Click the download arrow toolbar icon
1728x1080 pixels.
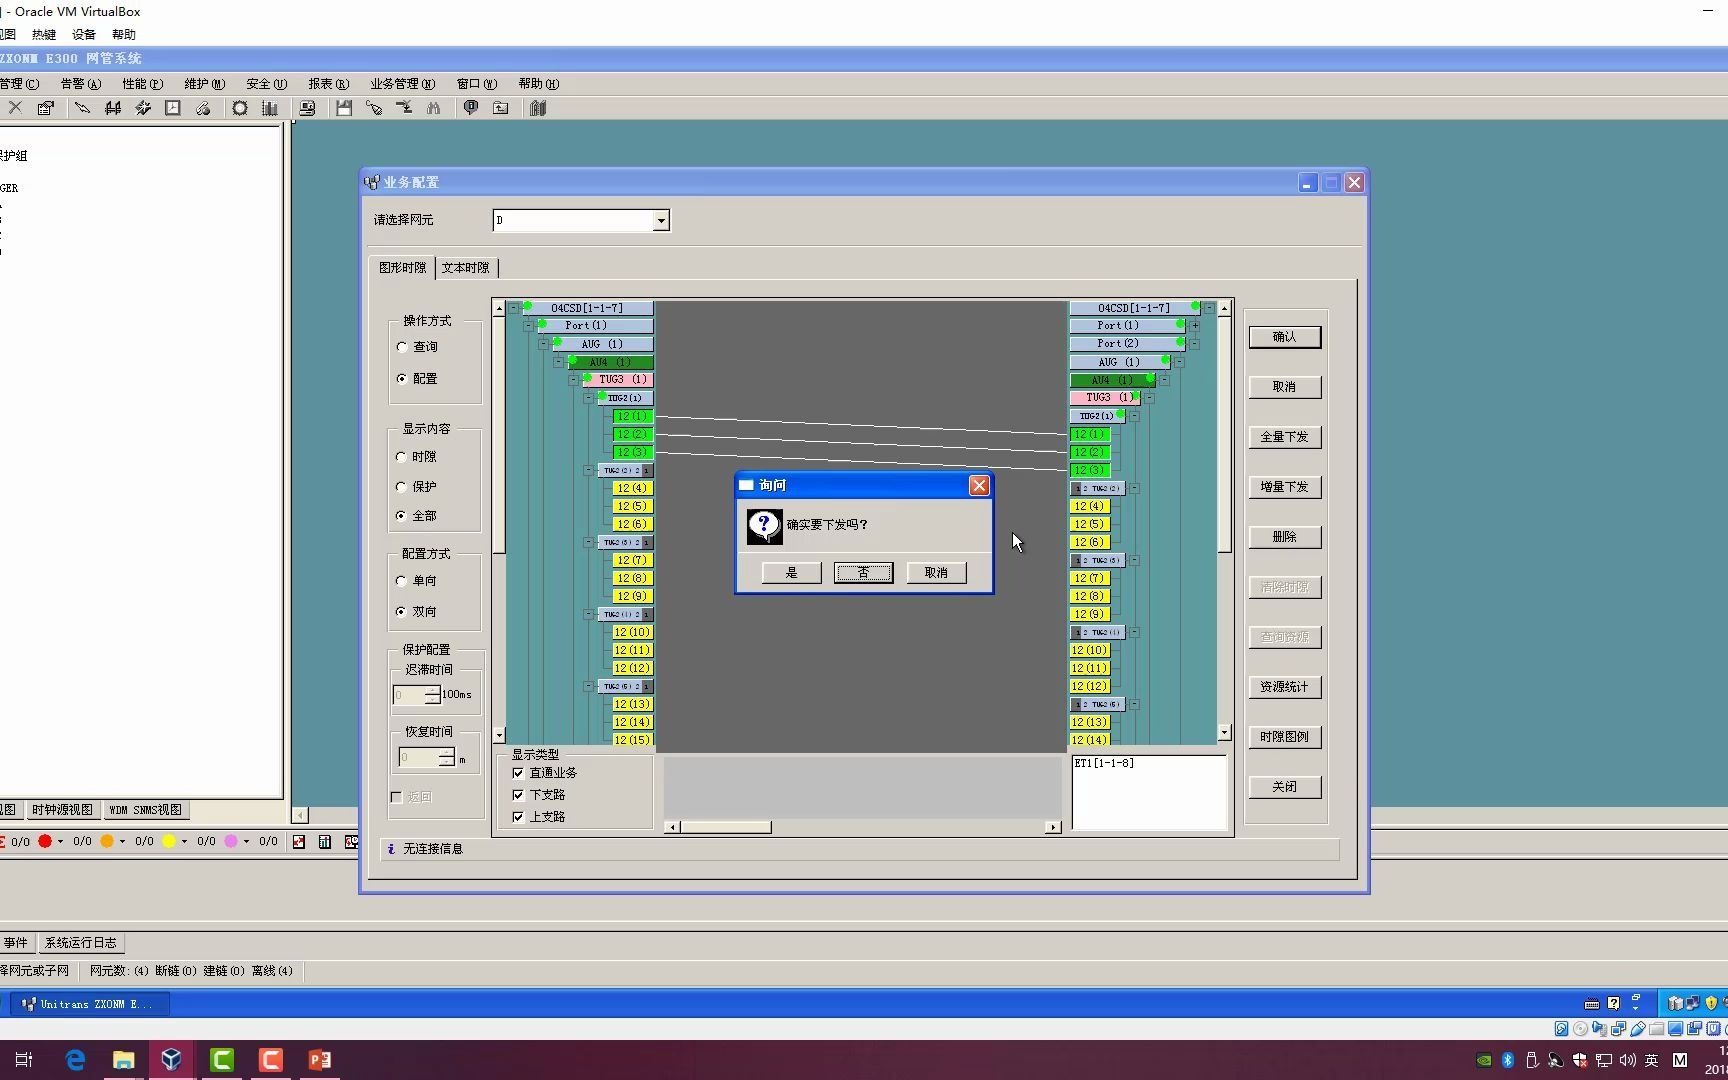click(x=404, y=108)
